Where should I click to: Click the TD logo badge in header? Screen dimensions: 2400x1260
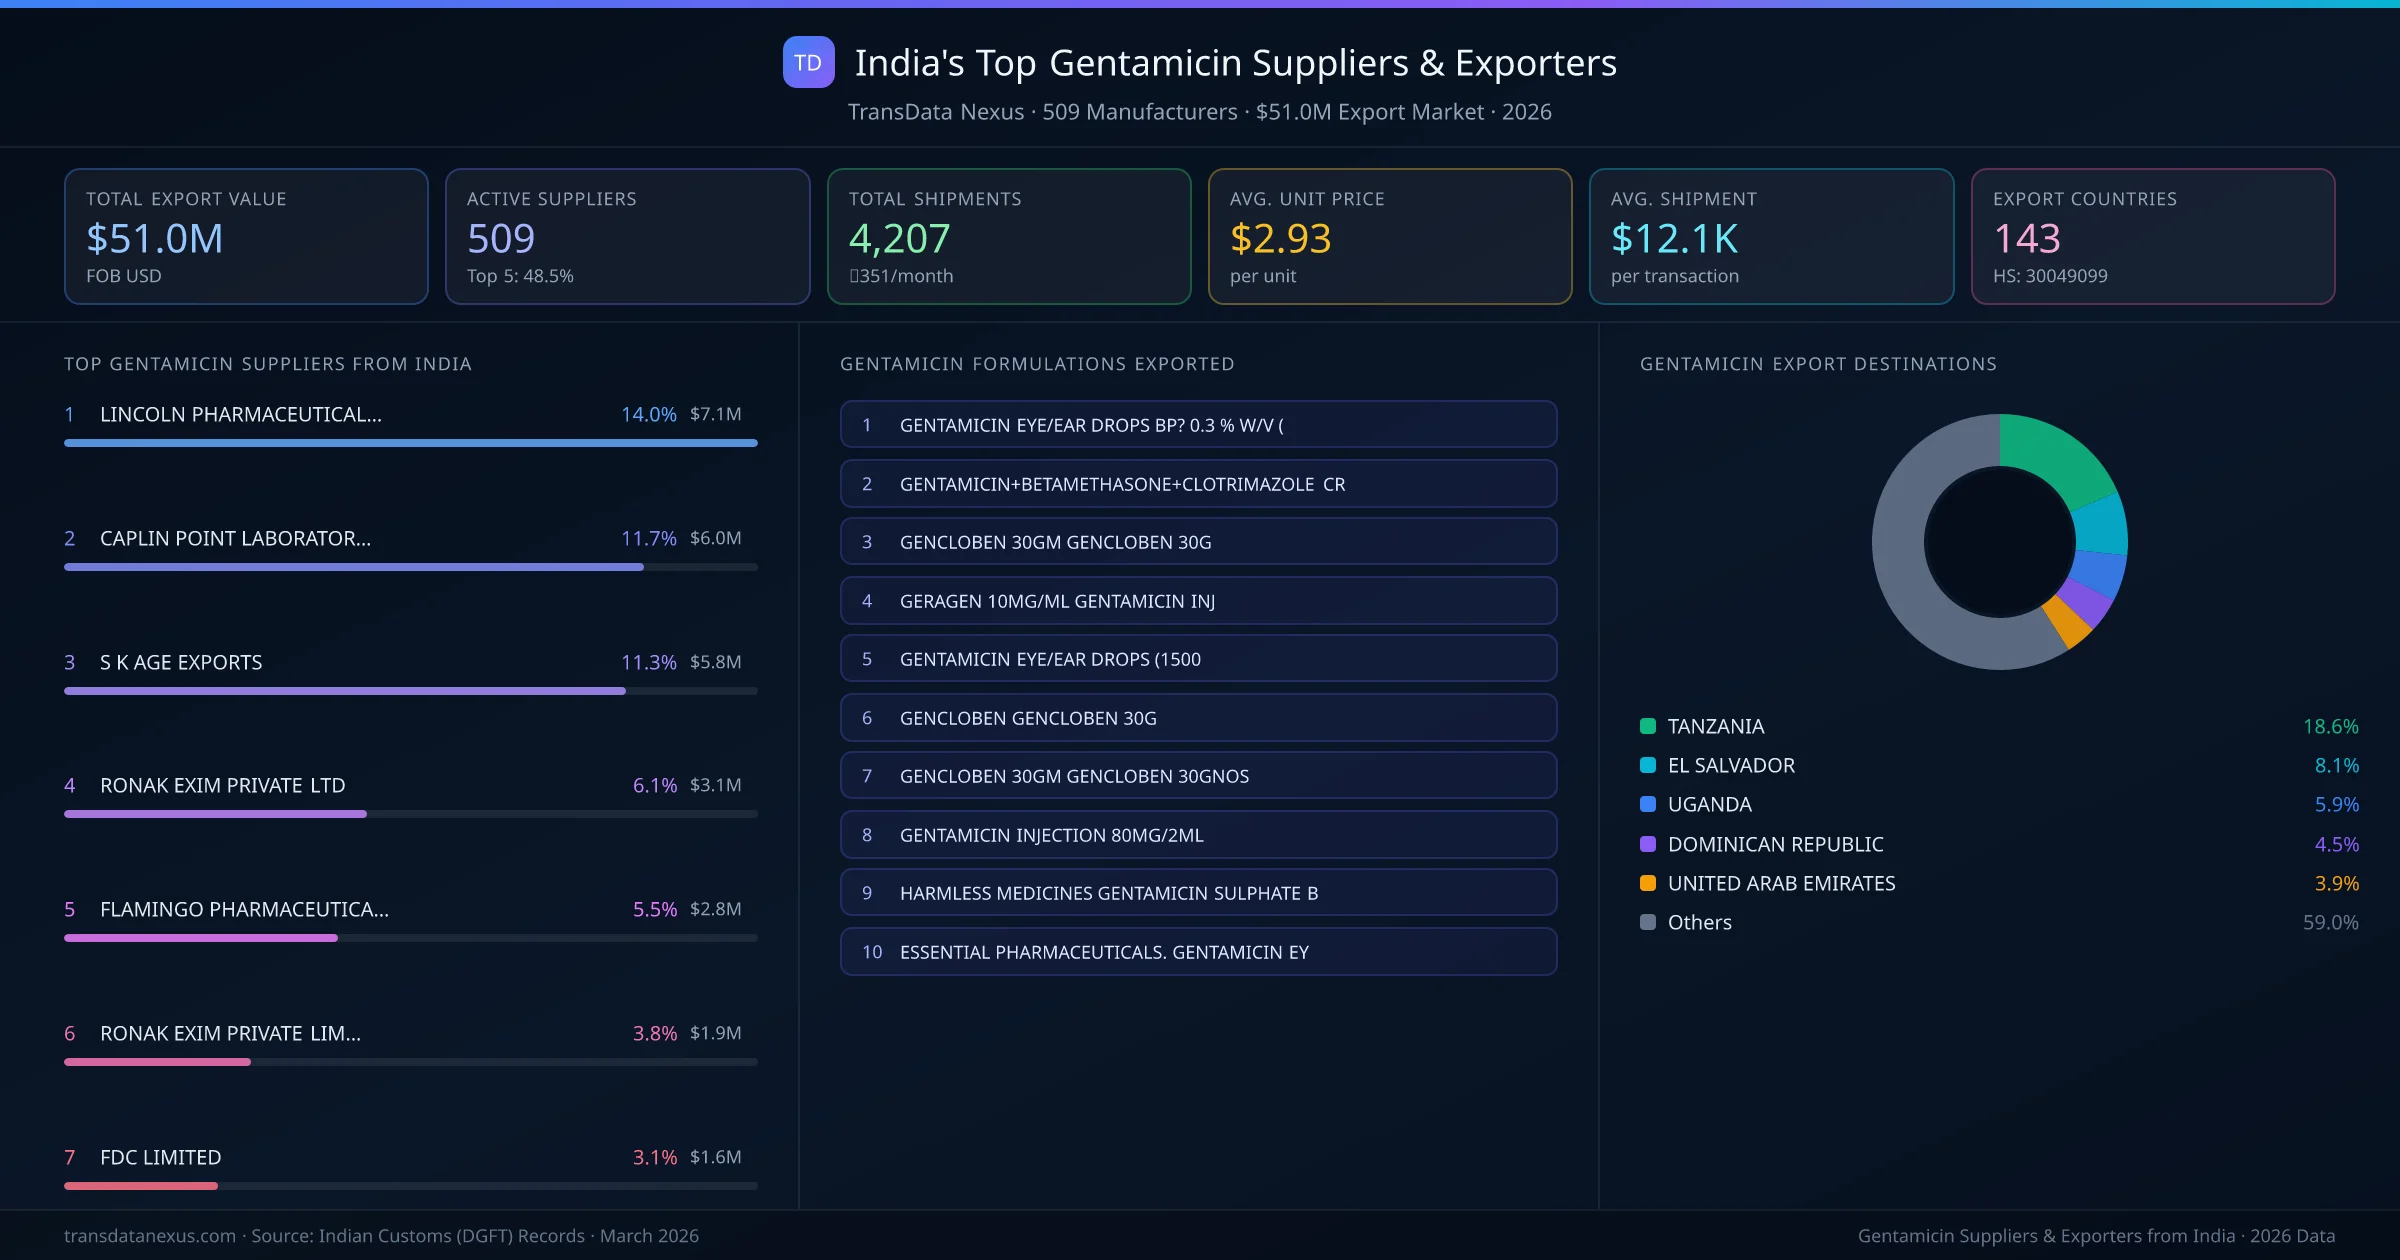point(808,63)
